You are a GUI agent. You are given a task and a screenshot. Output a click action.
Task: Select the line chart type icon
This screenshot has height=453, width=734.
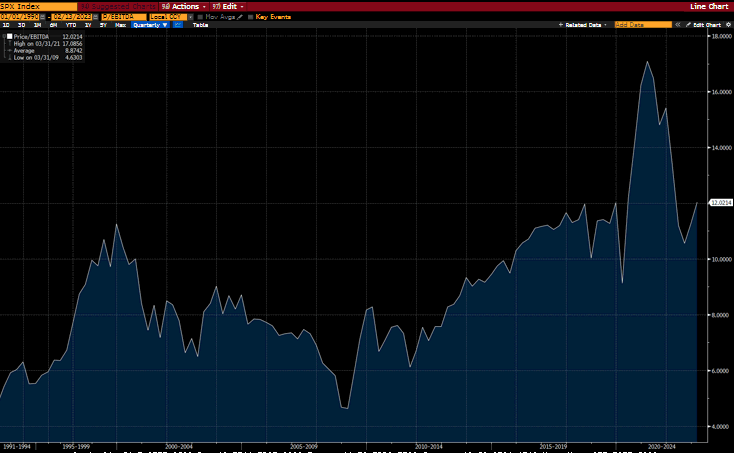(x=177, y=25)
